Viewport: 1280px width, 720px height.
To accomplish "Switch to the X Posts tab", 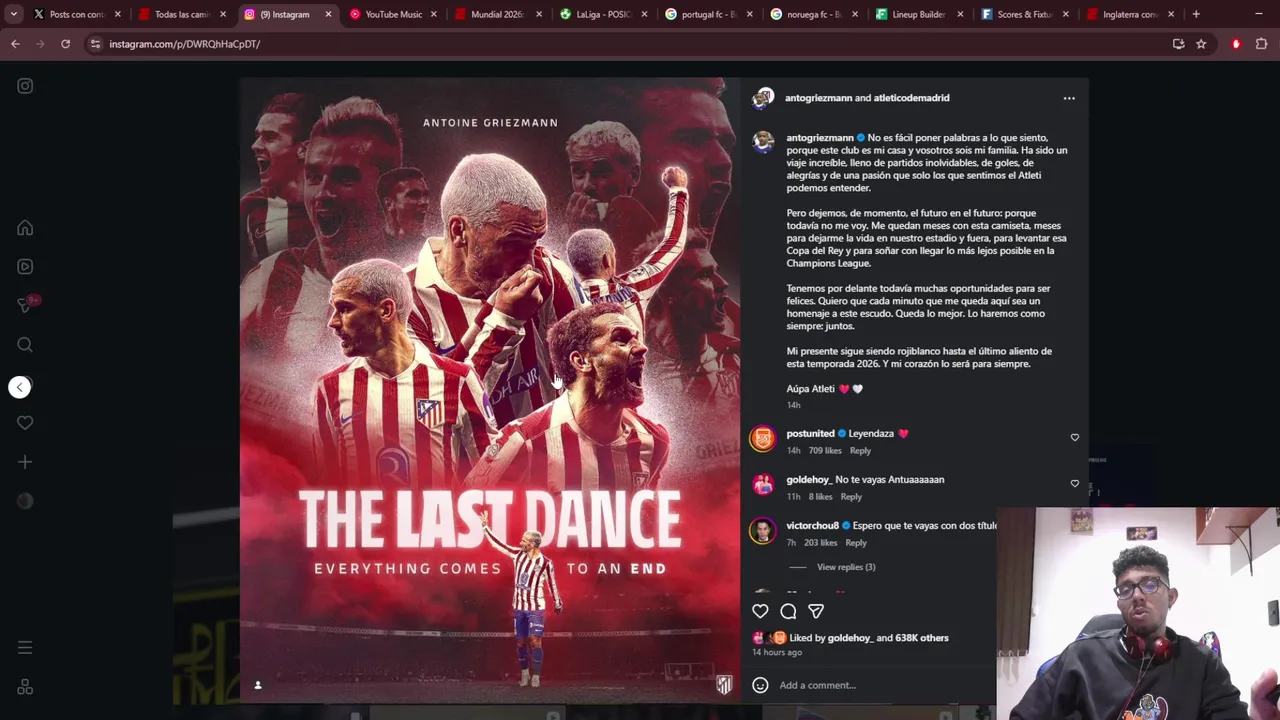I will [77, 14].
